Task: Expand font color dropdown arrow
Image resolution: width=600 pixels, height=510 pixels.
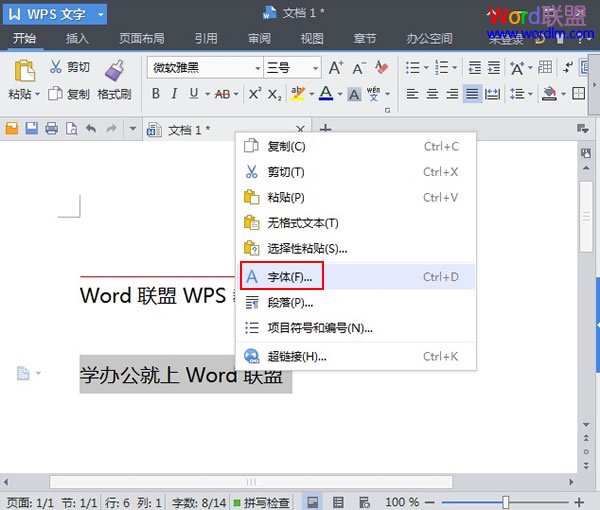Action: coord(340,94)
